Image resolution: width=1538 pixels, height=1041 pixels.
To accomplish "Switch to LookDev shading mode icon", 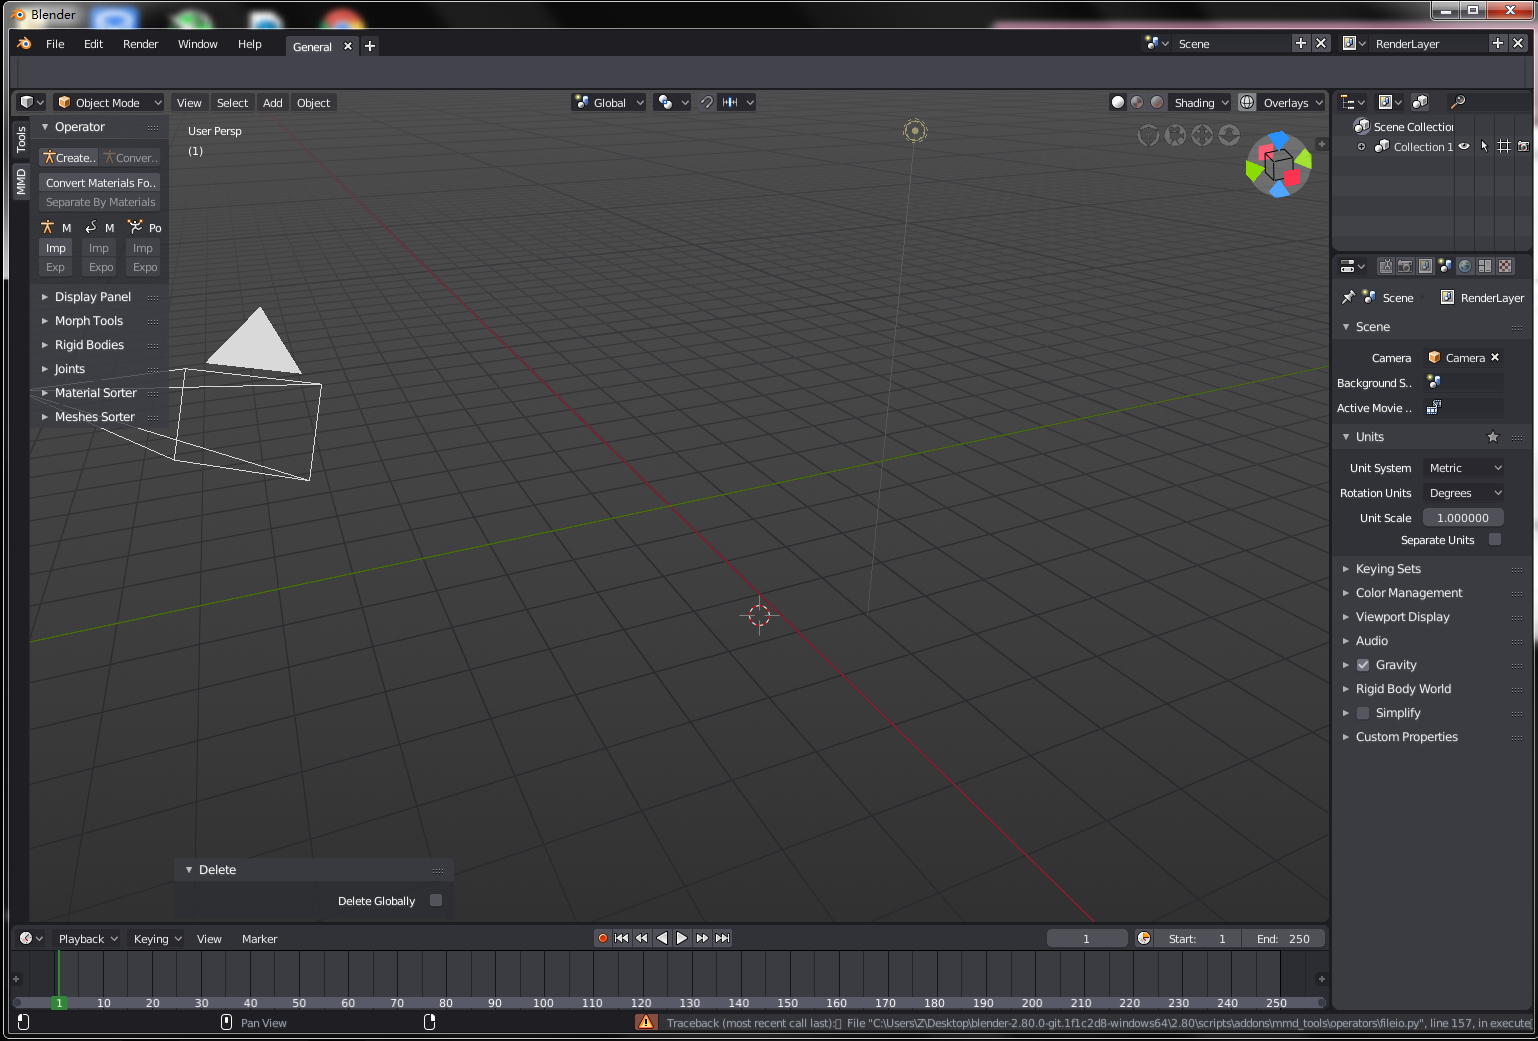I will click(x=1137, y=102).
